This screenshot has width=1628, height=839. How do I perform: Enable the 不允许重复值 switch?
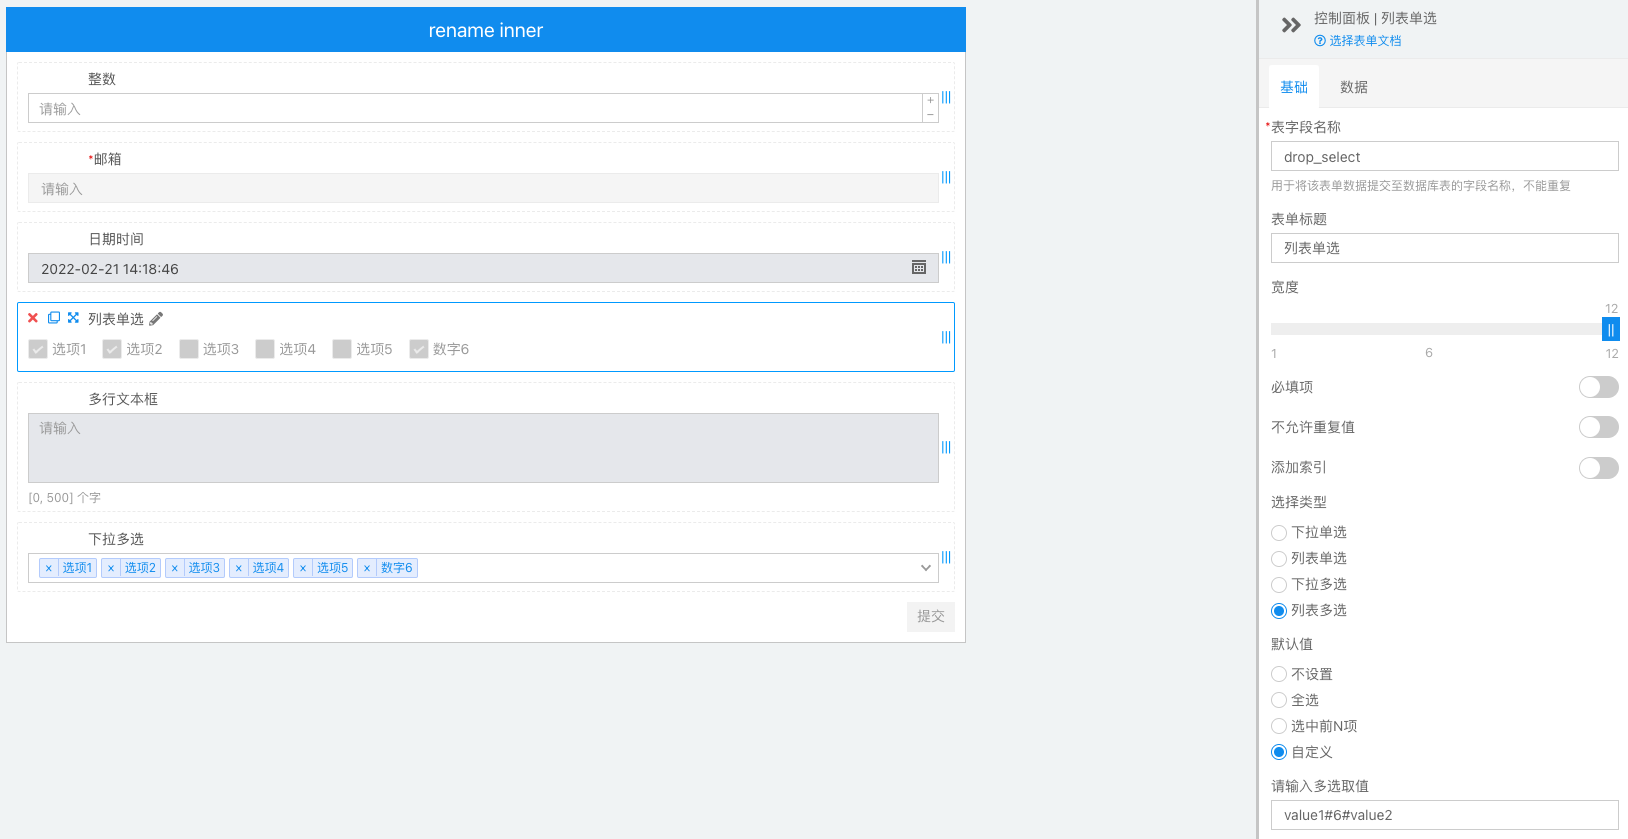[1598, 427]
